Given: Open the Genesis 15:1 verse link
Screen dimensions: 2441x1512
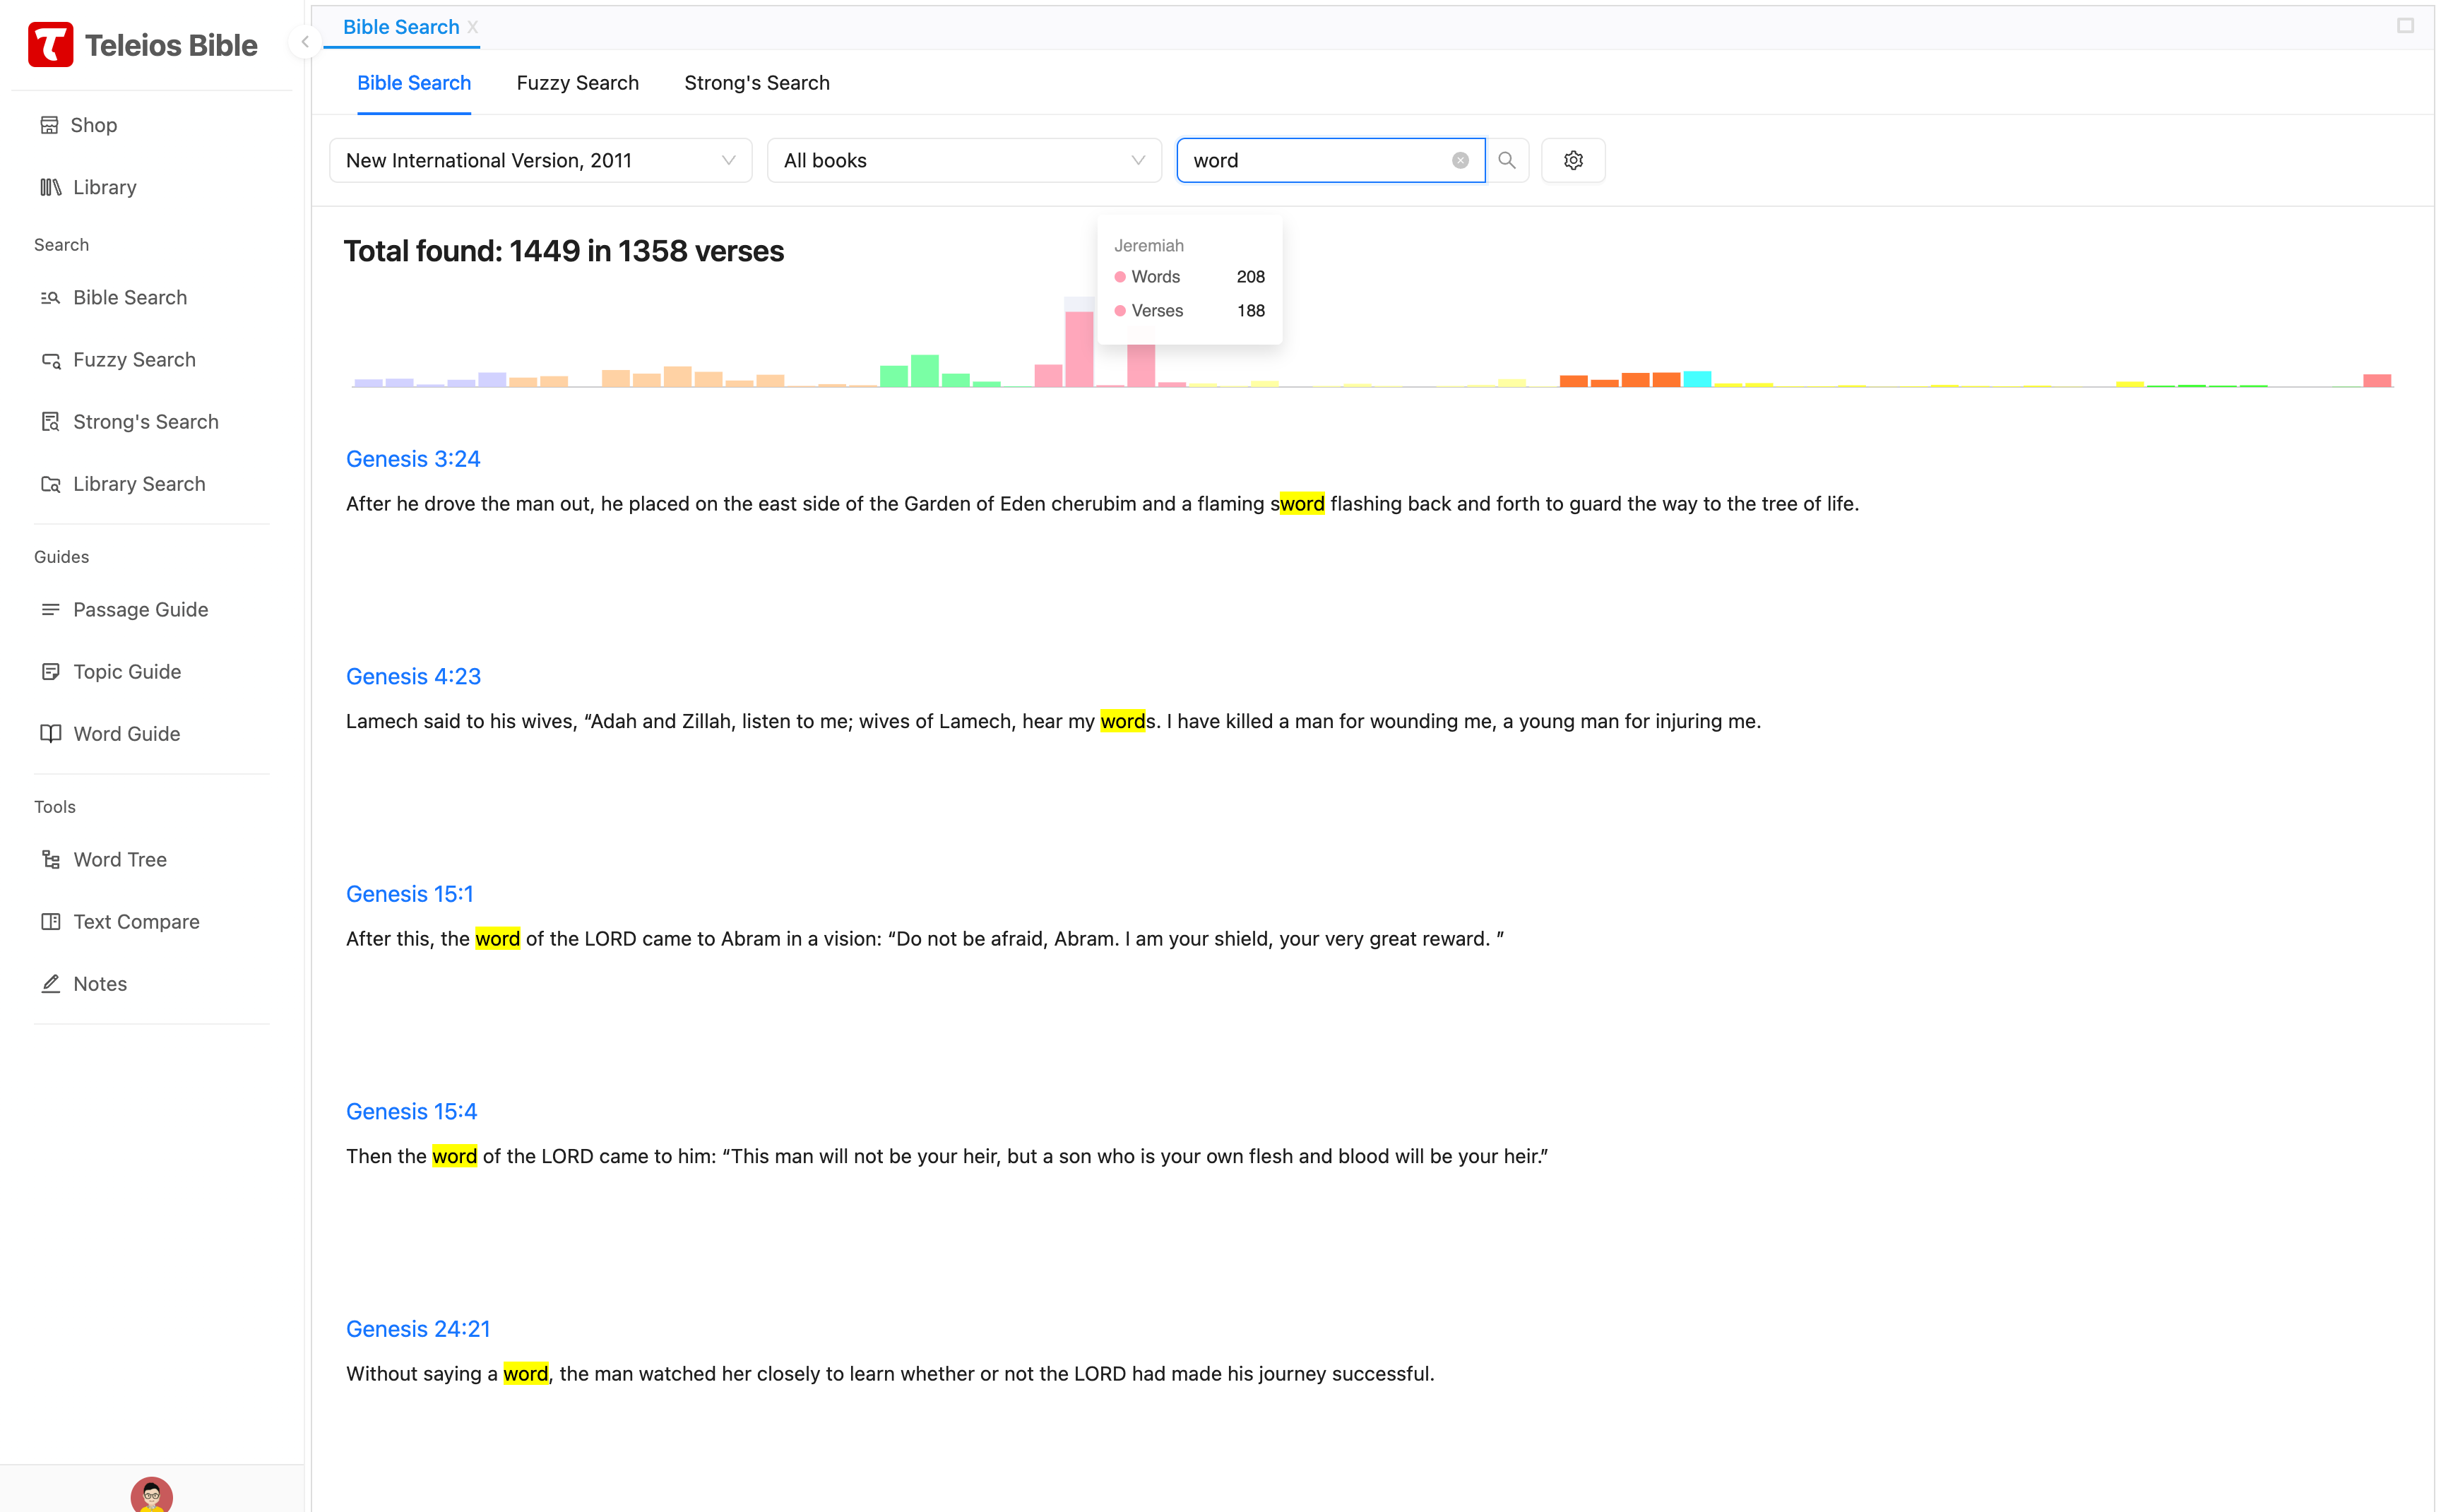Looking at the screenshot, I should pos(409,893).
